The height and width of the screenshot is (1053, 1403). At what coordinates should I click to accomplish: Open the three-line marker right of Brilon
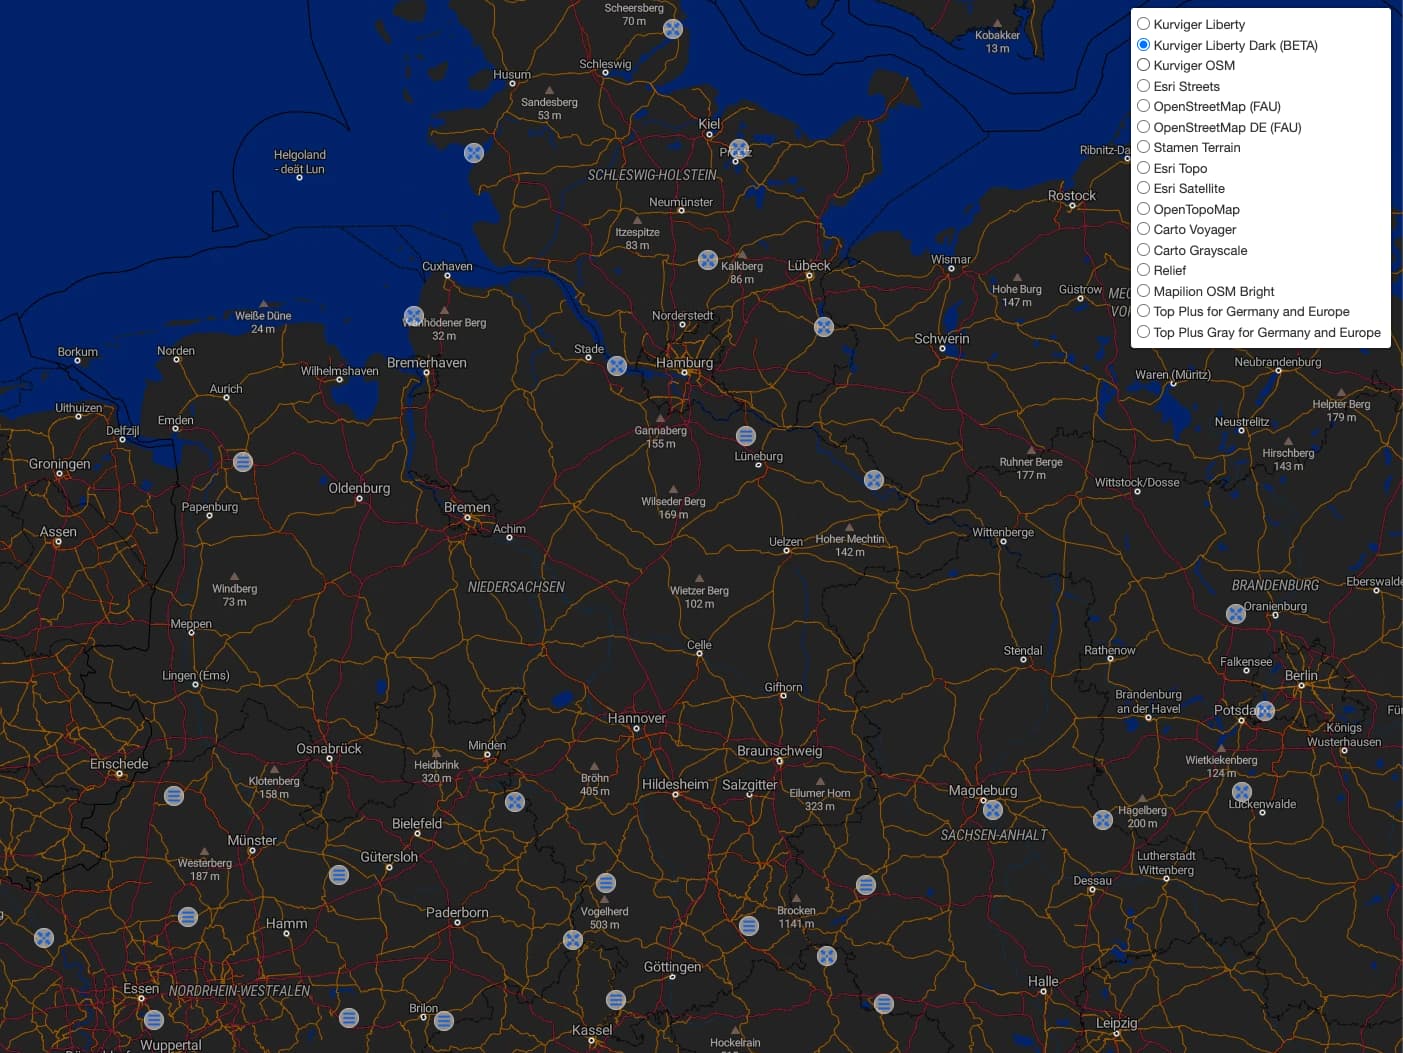tap(445, 1021)
